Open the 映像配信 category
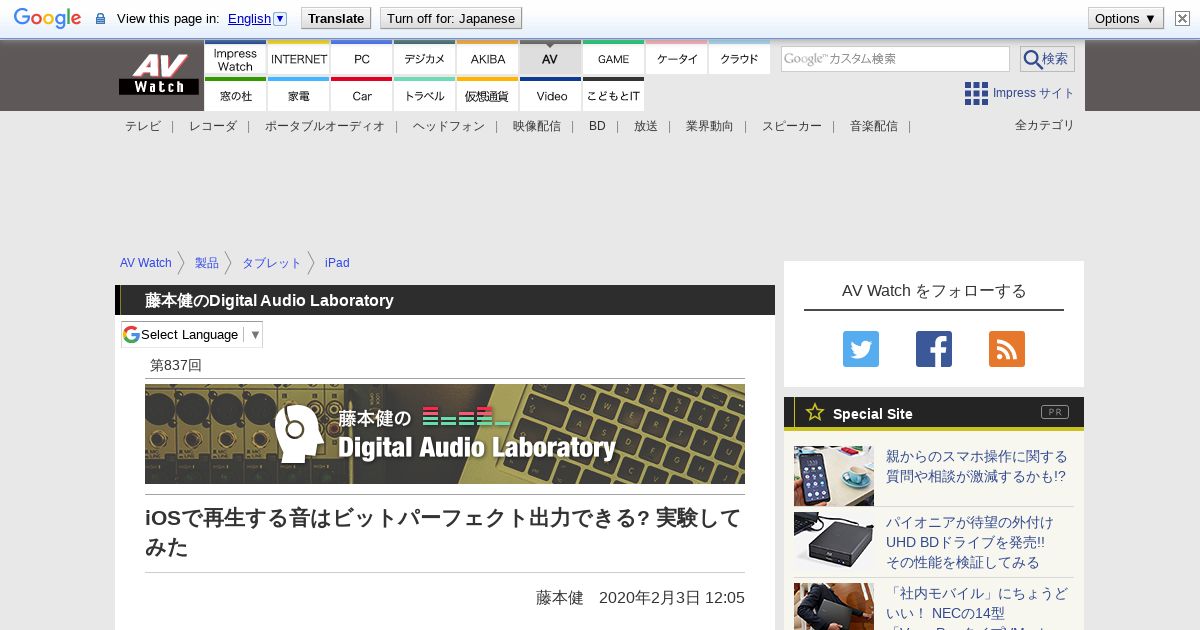The width and height of the screenshot is (1200, 630). [x=537, y=126]
